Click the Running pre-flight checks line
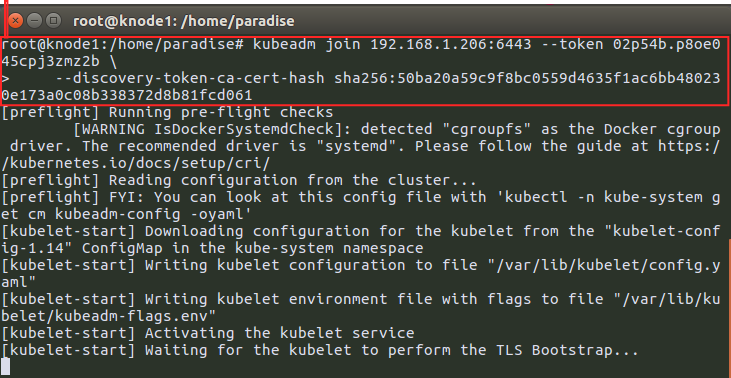 click(167, 112)
